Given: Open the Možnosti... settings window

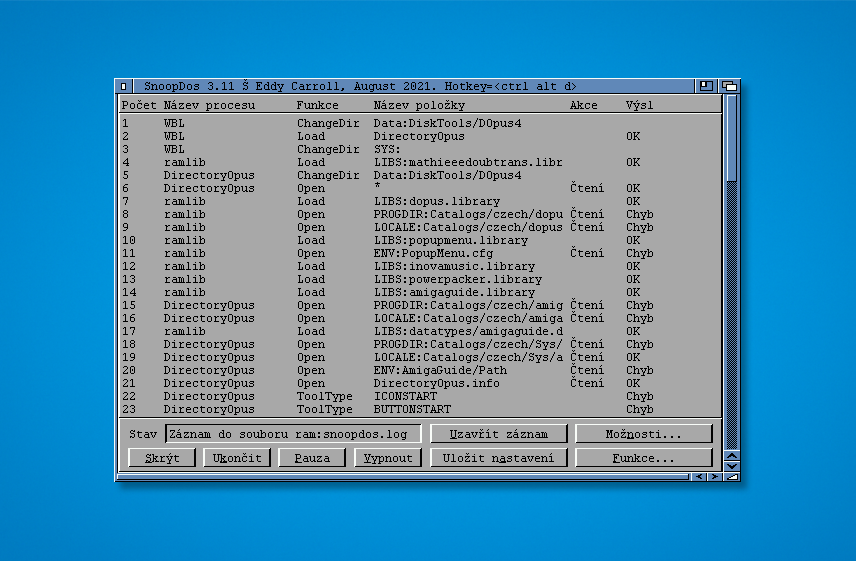Looking at the screenshot, I should 643,434.
